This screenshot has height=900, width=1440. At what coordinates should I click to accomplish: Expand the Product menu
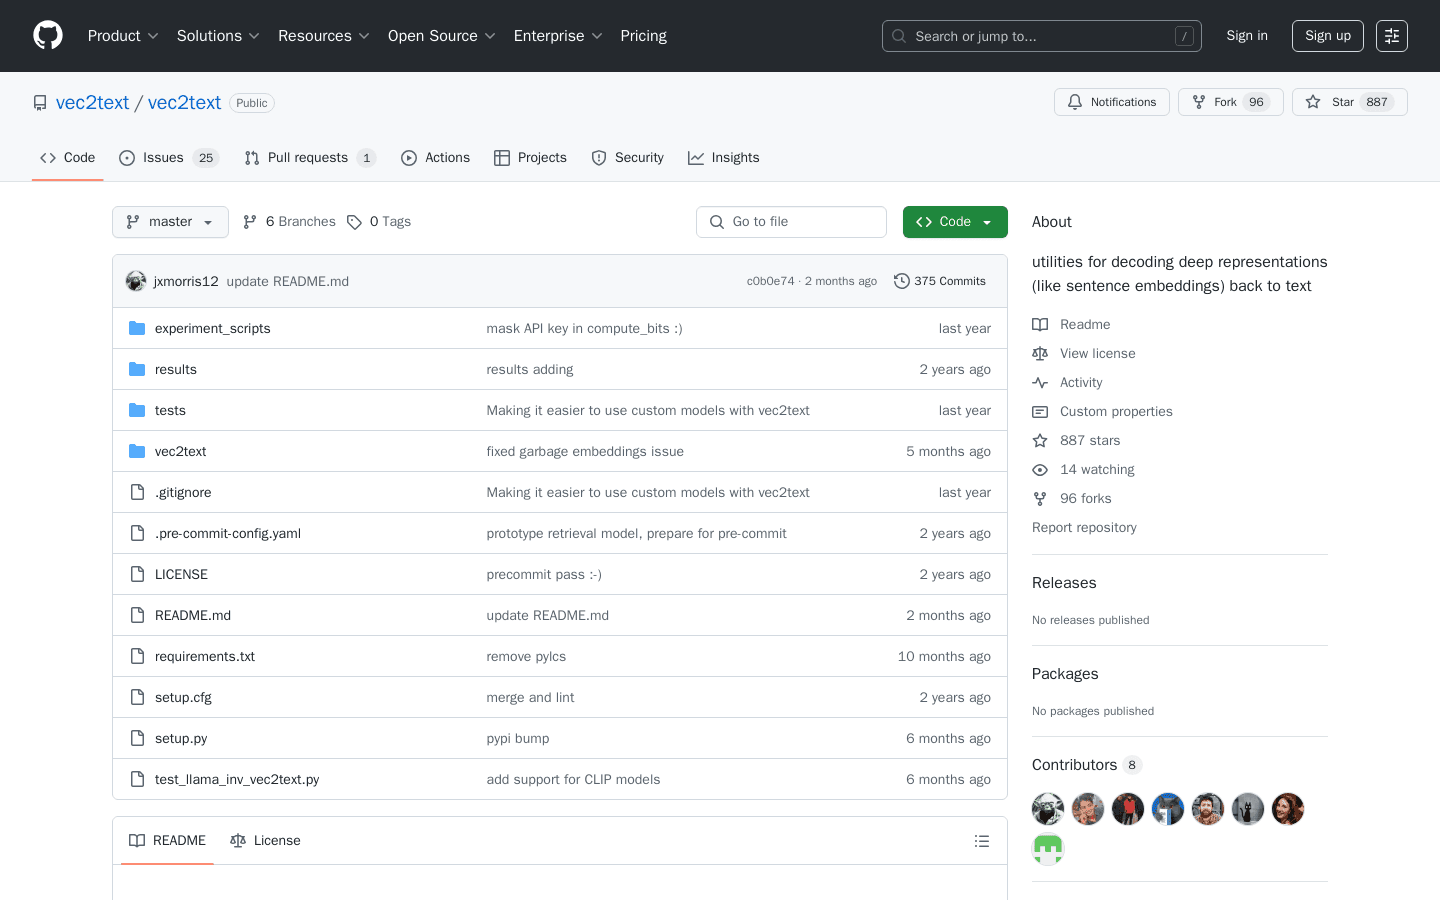point(123,36)
